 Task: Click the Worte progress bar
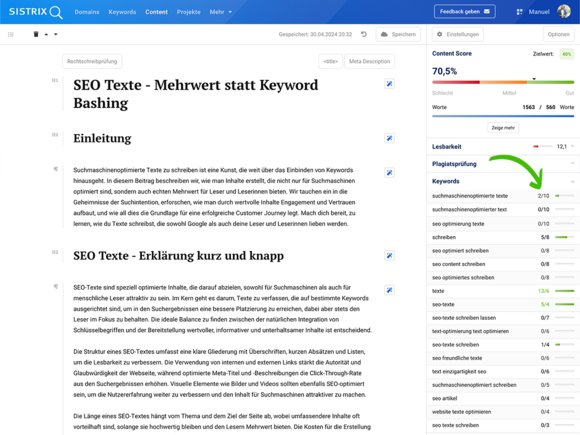pos(503,116)
